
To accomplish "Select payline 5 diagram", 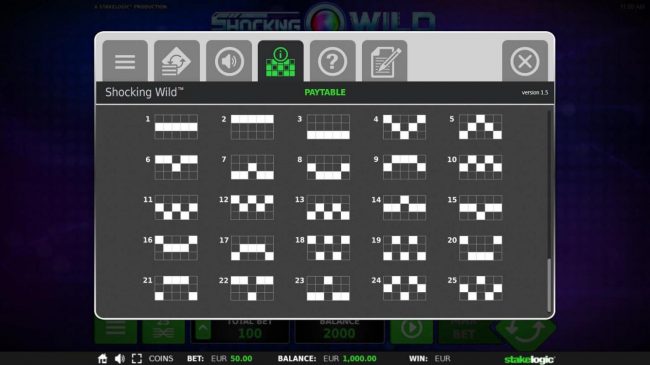I will pos(480,127).
